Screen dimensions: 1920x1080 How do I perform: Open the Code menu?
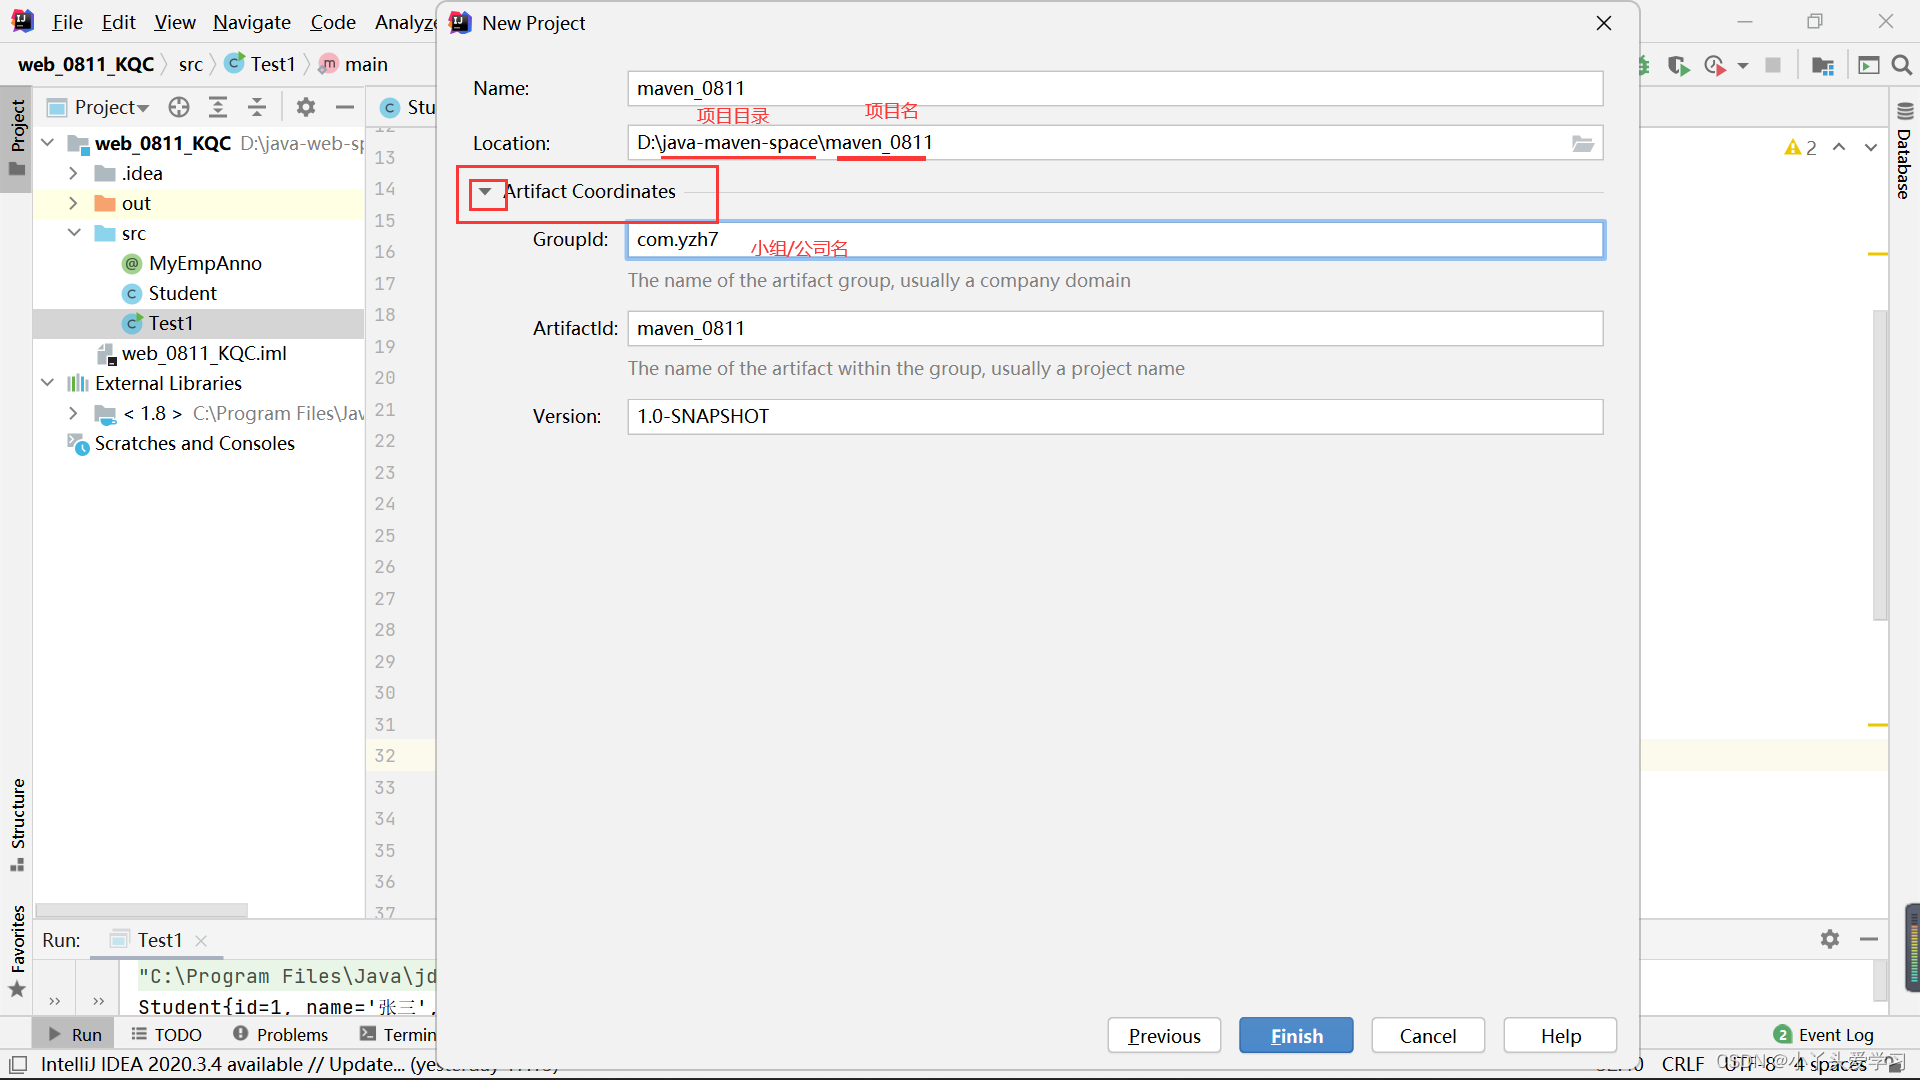tap(333, 22)
